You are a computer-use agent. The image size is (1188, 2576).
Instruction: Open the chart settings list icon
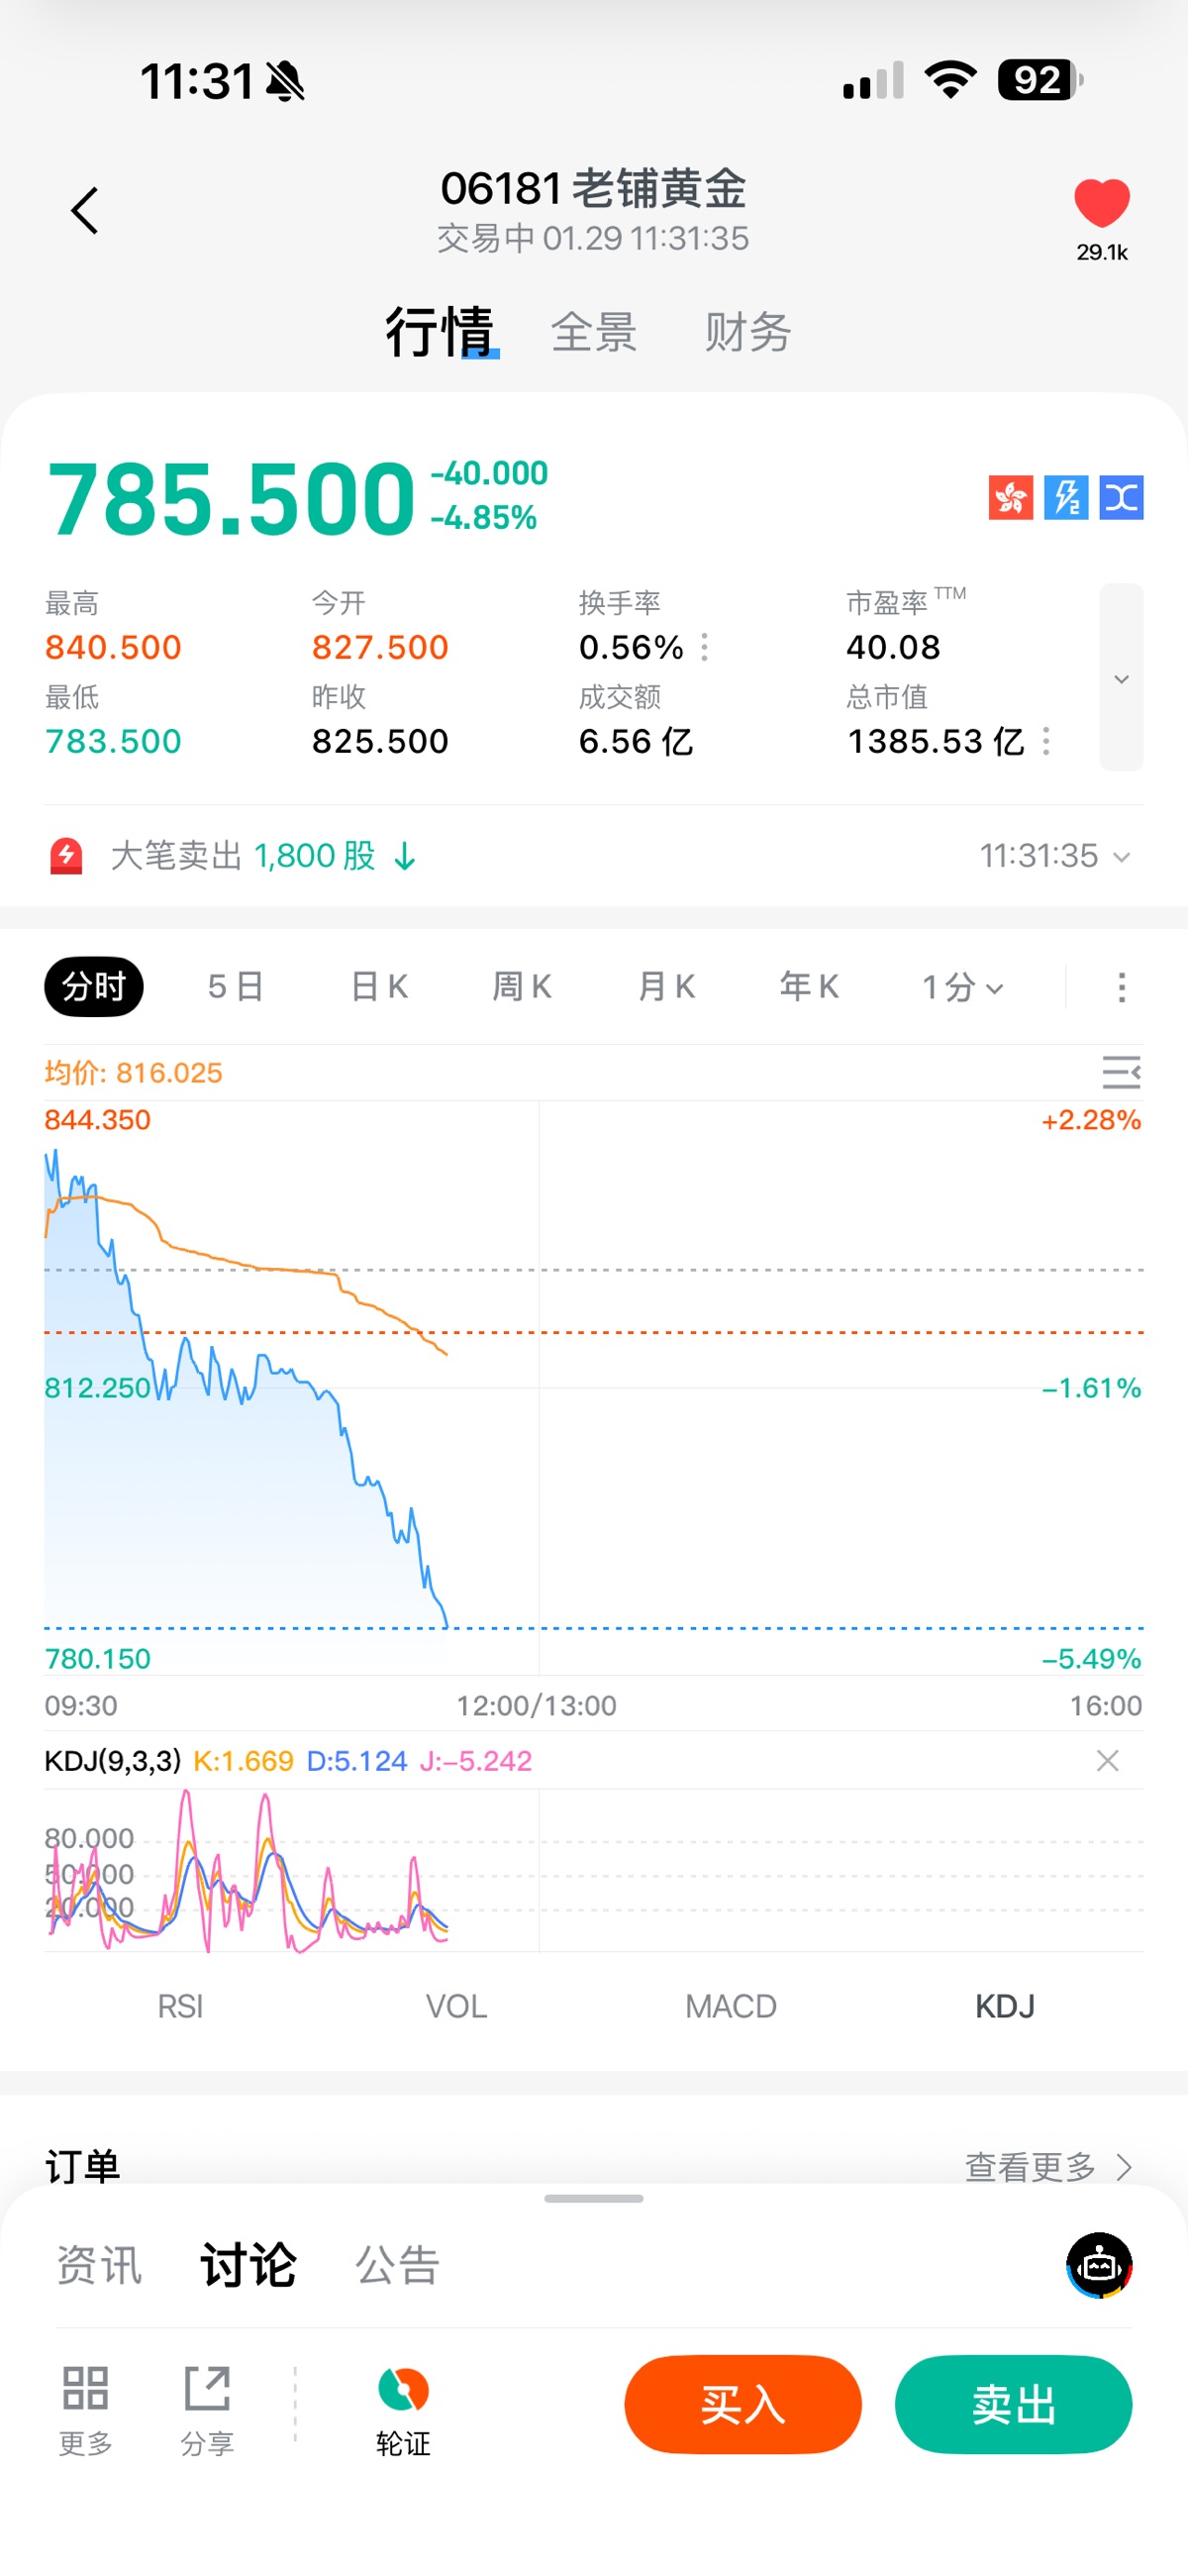(x=1121, y=1072)
